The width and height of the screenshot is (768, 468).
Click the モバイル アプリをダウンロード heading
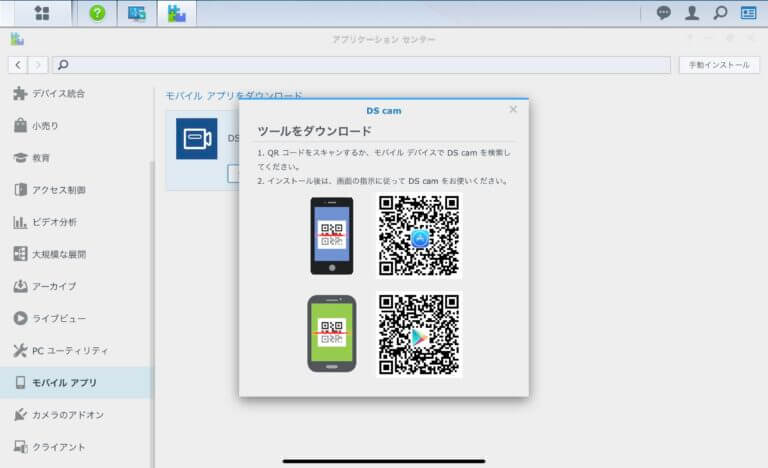click(234, 95)
